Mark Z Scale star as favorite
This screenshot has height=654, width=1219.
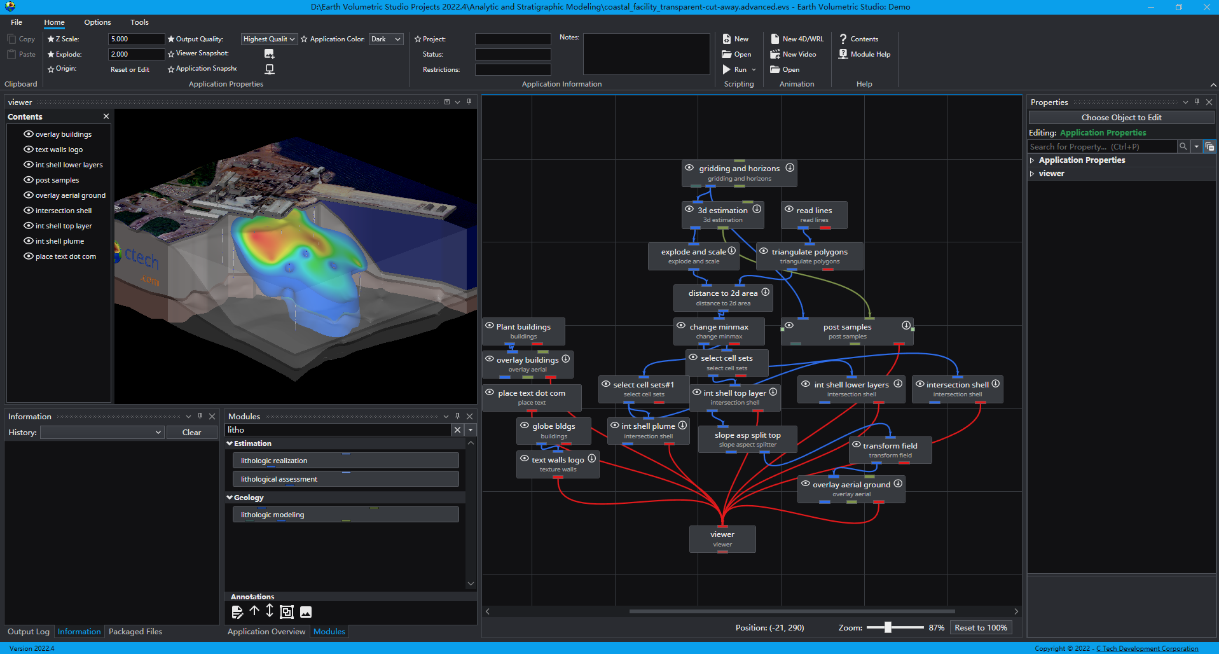point(50,39)
